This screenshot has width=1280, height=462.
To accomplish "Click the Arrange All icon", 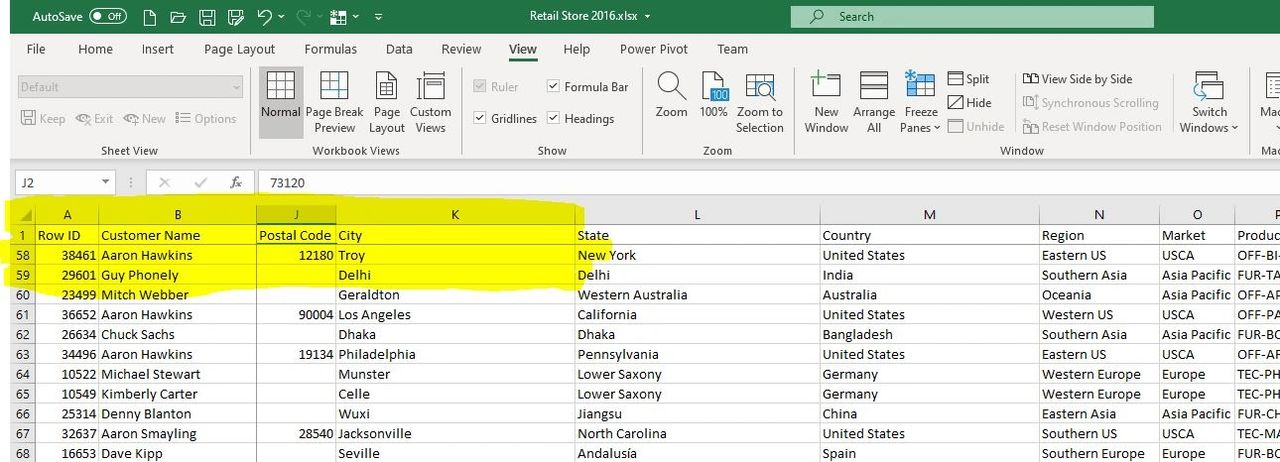I will point(874,88).
